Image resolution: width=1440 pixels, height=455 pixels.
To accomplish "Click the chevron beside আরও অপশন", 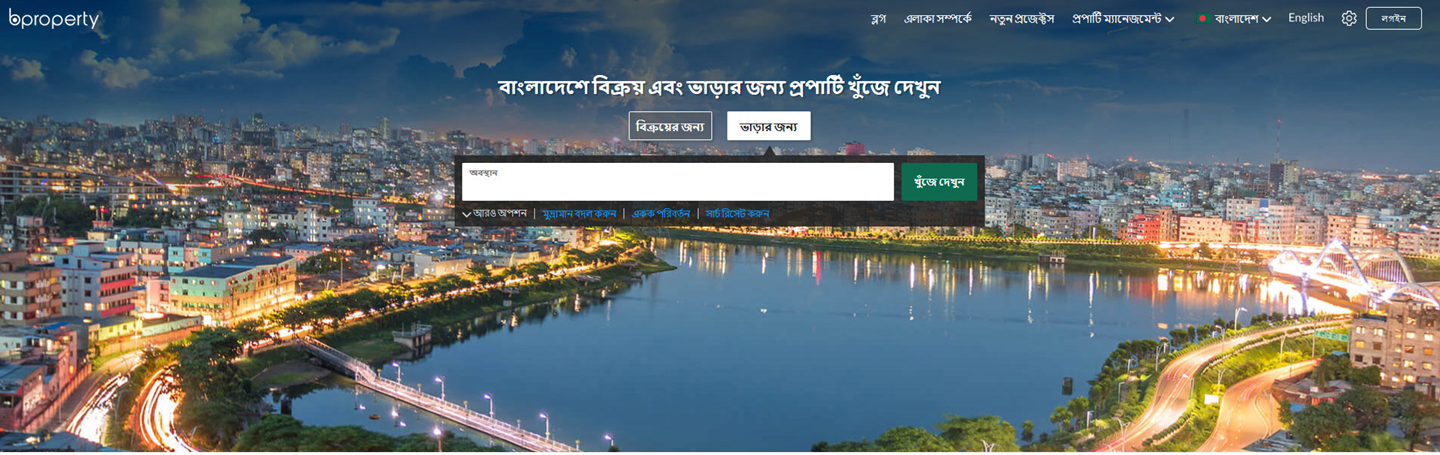I will pyautogui.click(x=466, y=214).
